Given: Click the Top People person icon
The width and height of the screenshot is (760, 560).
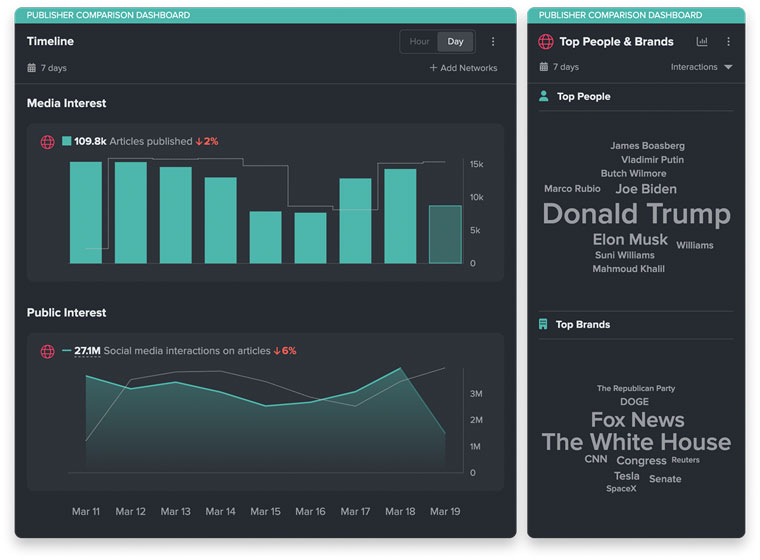Looking at the screenshot, I should click(x=543, y=97).
